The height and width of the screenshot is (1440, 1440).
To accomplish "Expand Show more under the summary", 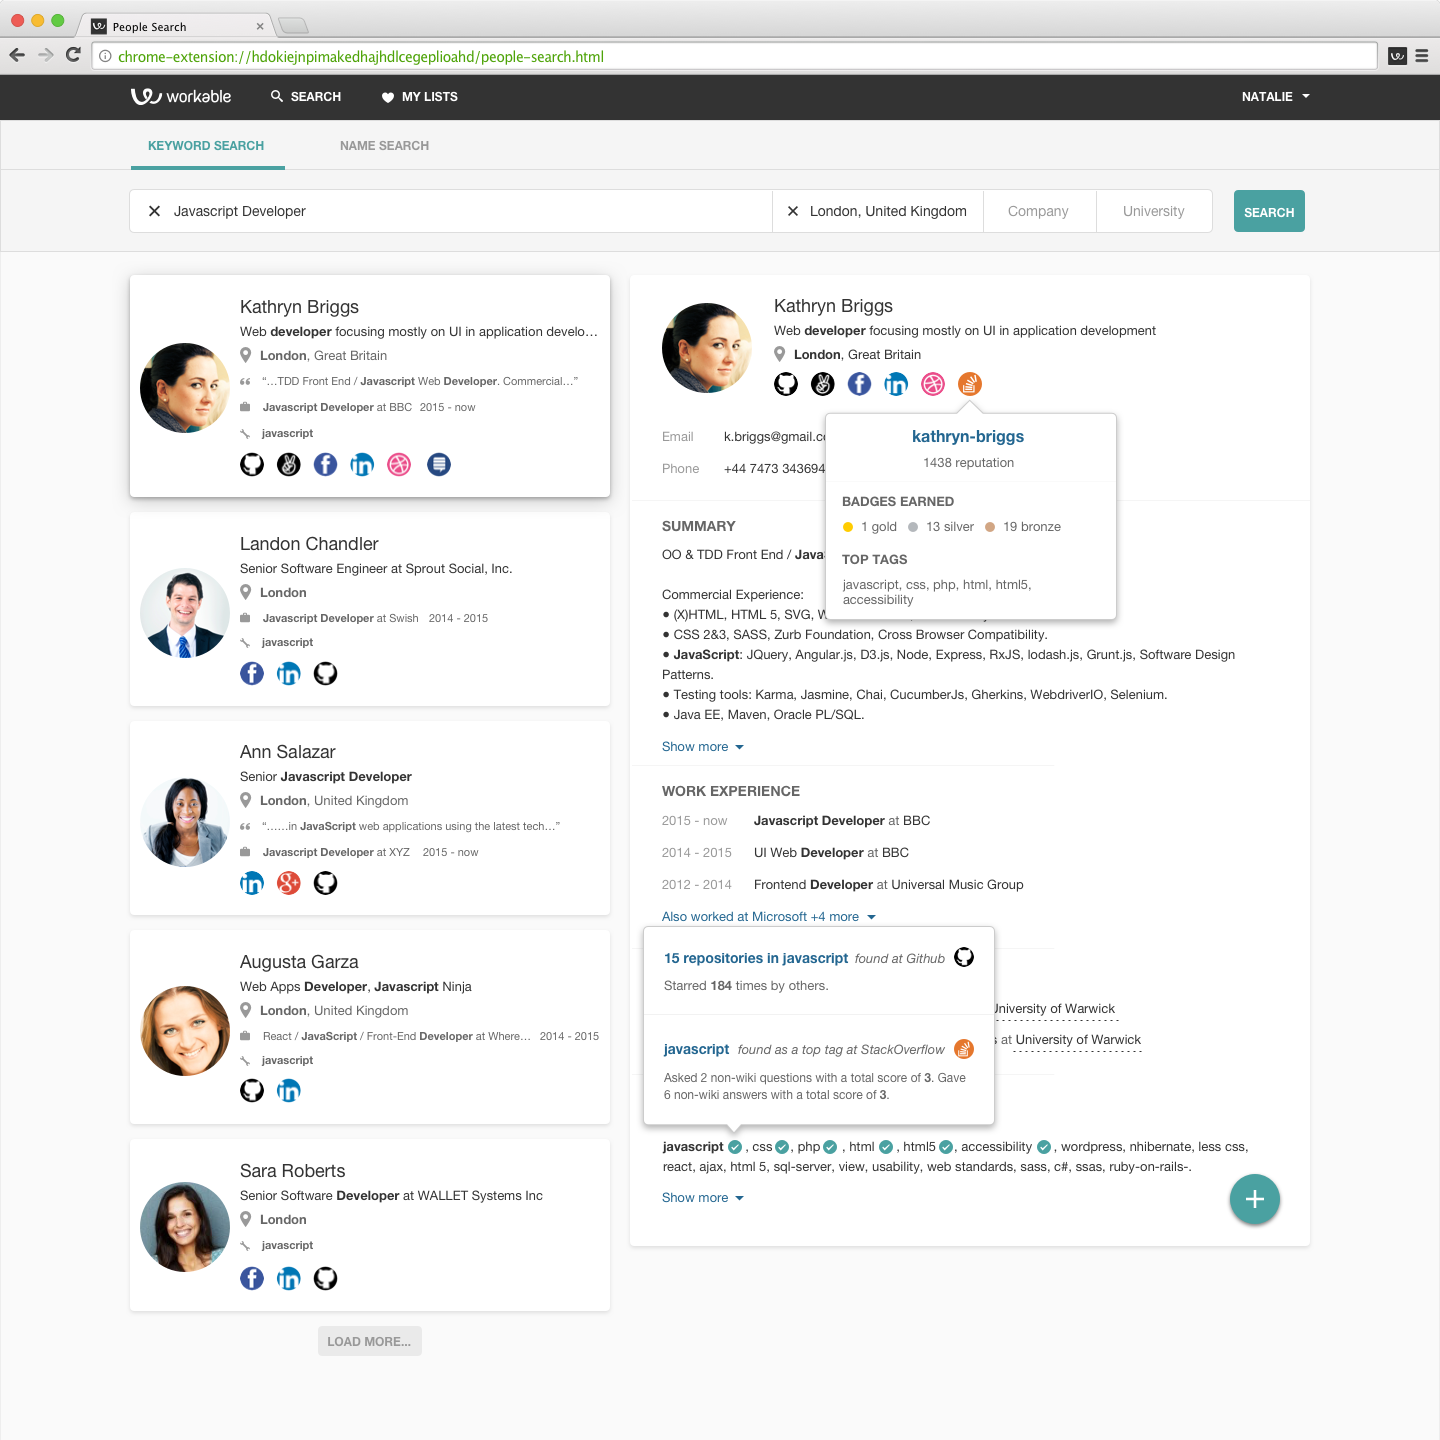I will pos(702,747).
